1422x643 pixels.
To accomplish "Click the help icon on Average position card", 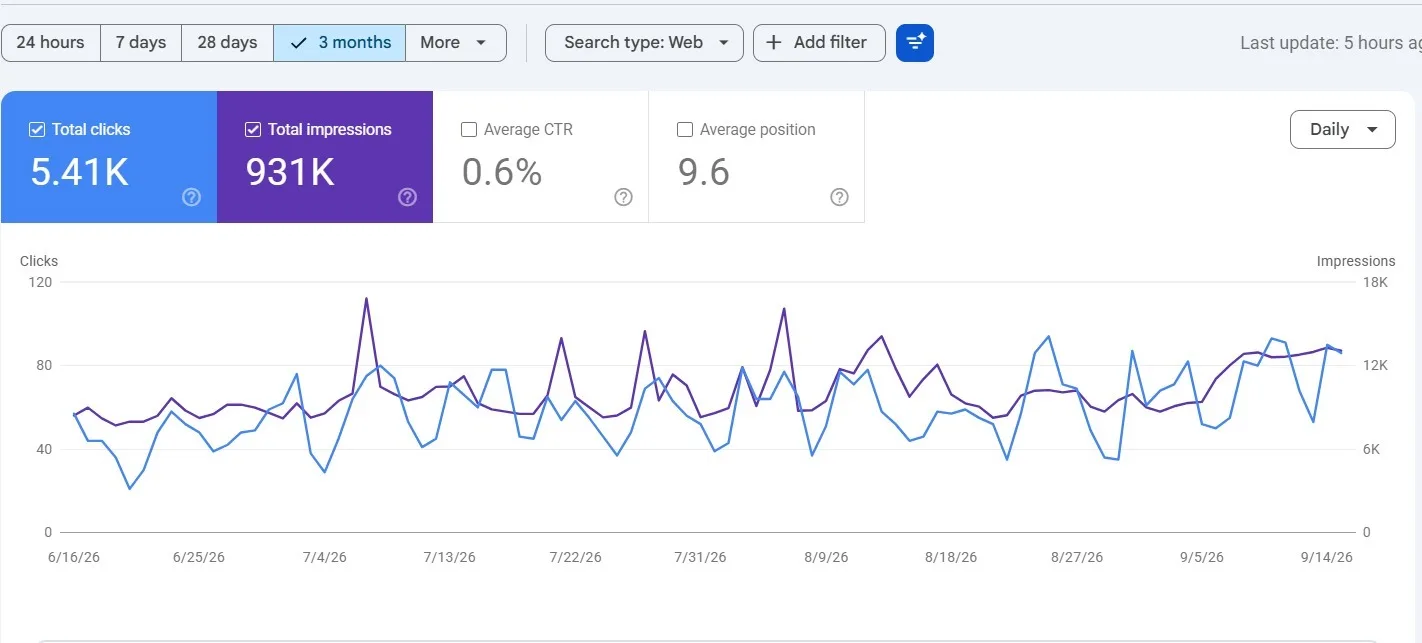I will click(840, 197).
